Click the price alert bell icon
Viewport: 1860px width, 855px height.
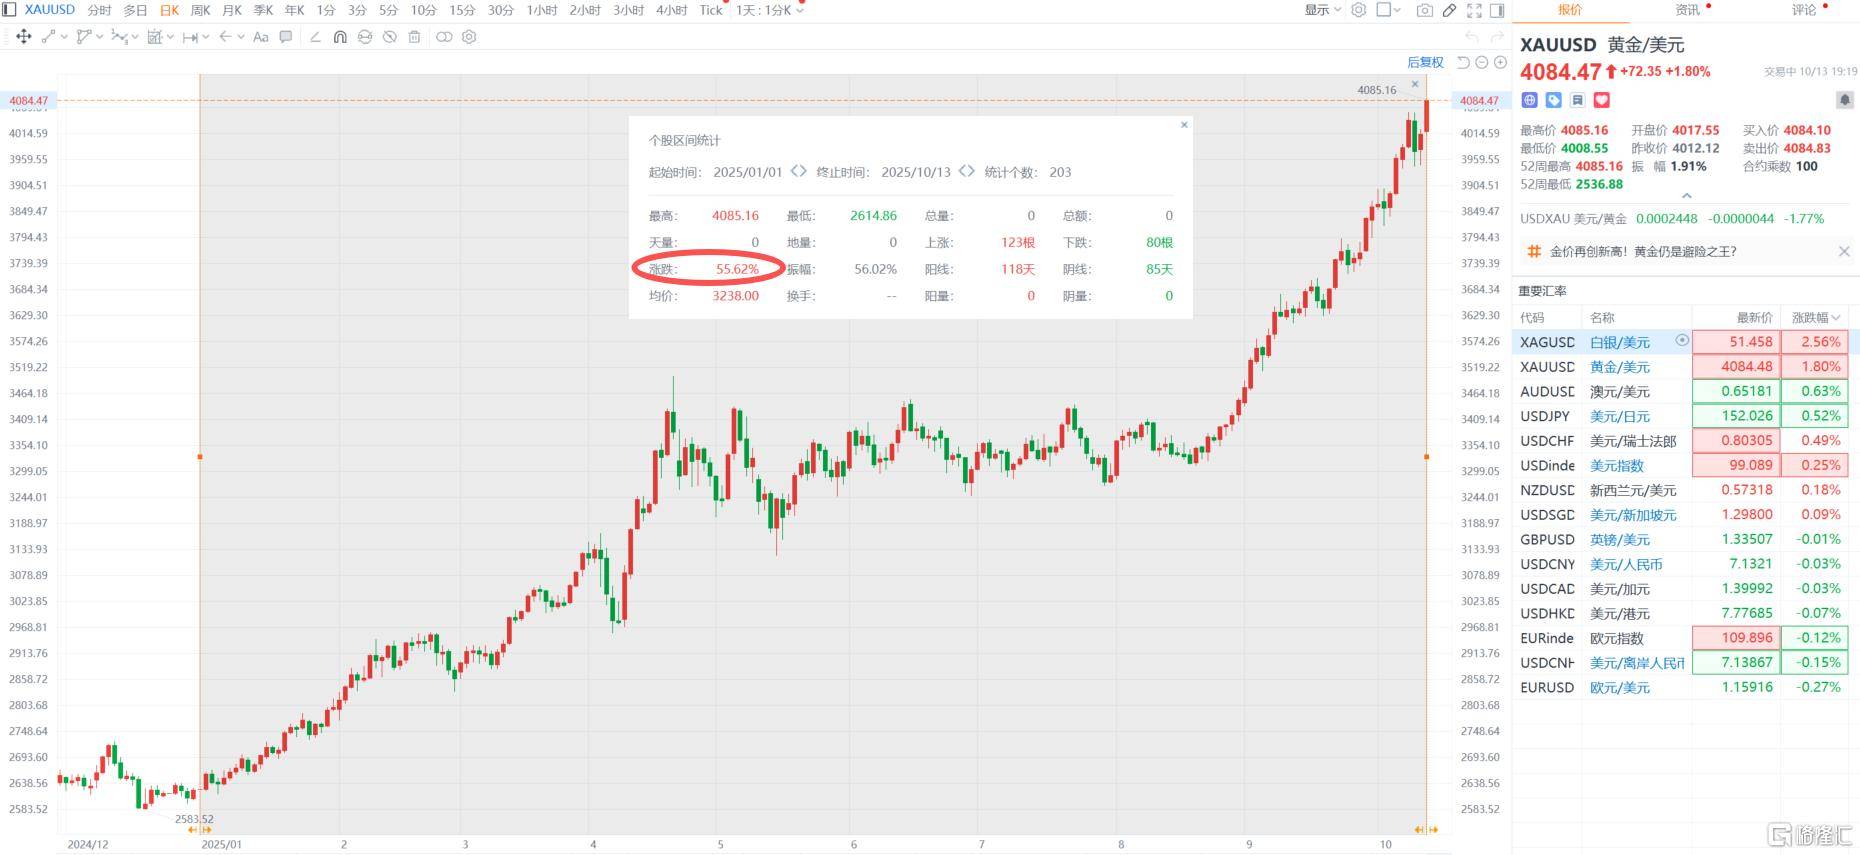coord(1844,100)
